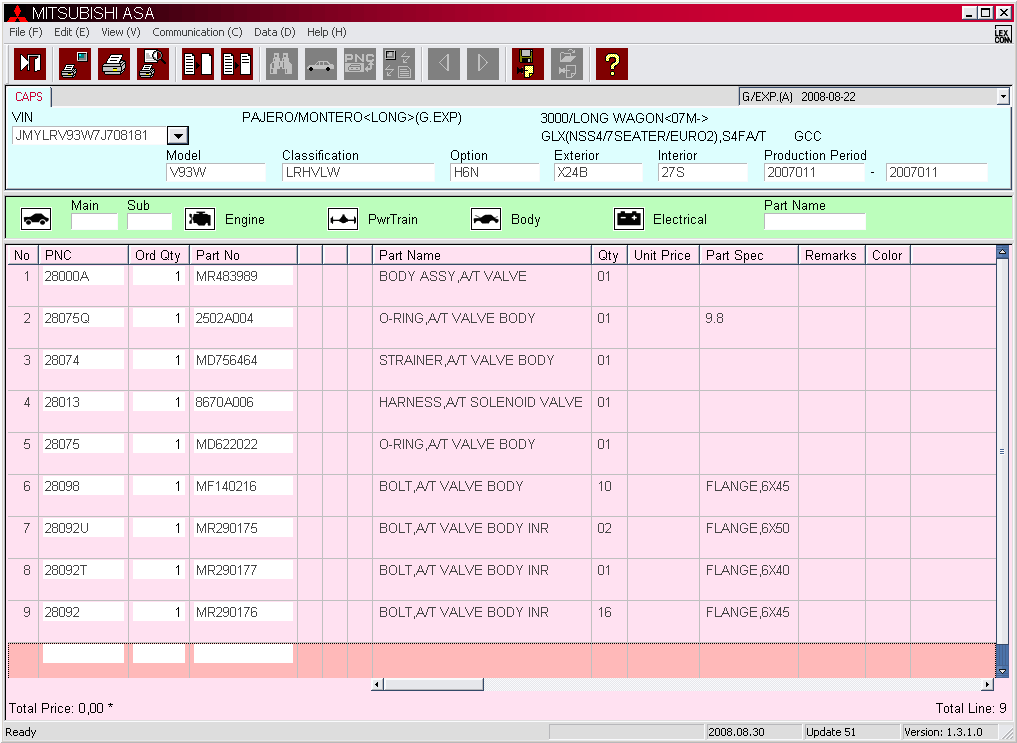Click the binoculars search icon
Viewport: 1017px width, 743px height.
pos(281,64)
